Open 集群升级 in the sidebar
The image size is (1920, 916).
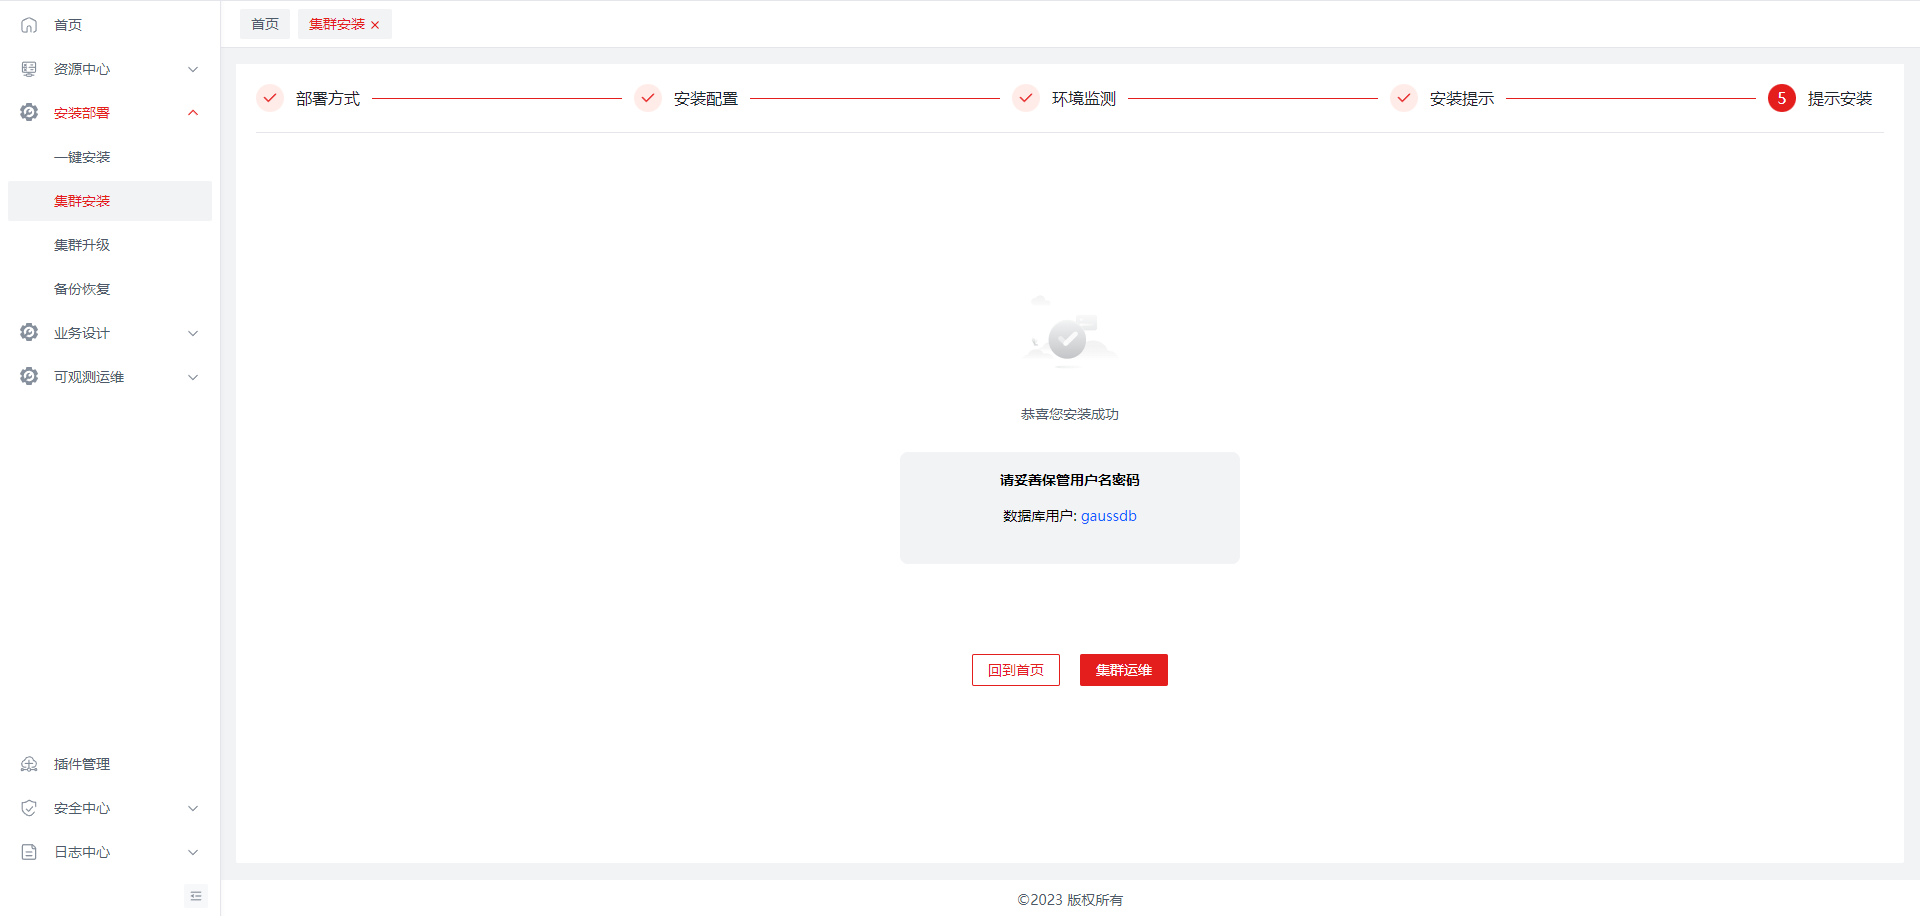click(x=82, y=245)
